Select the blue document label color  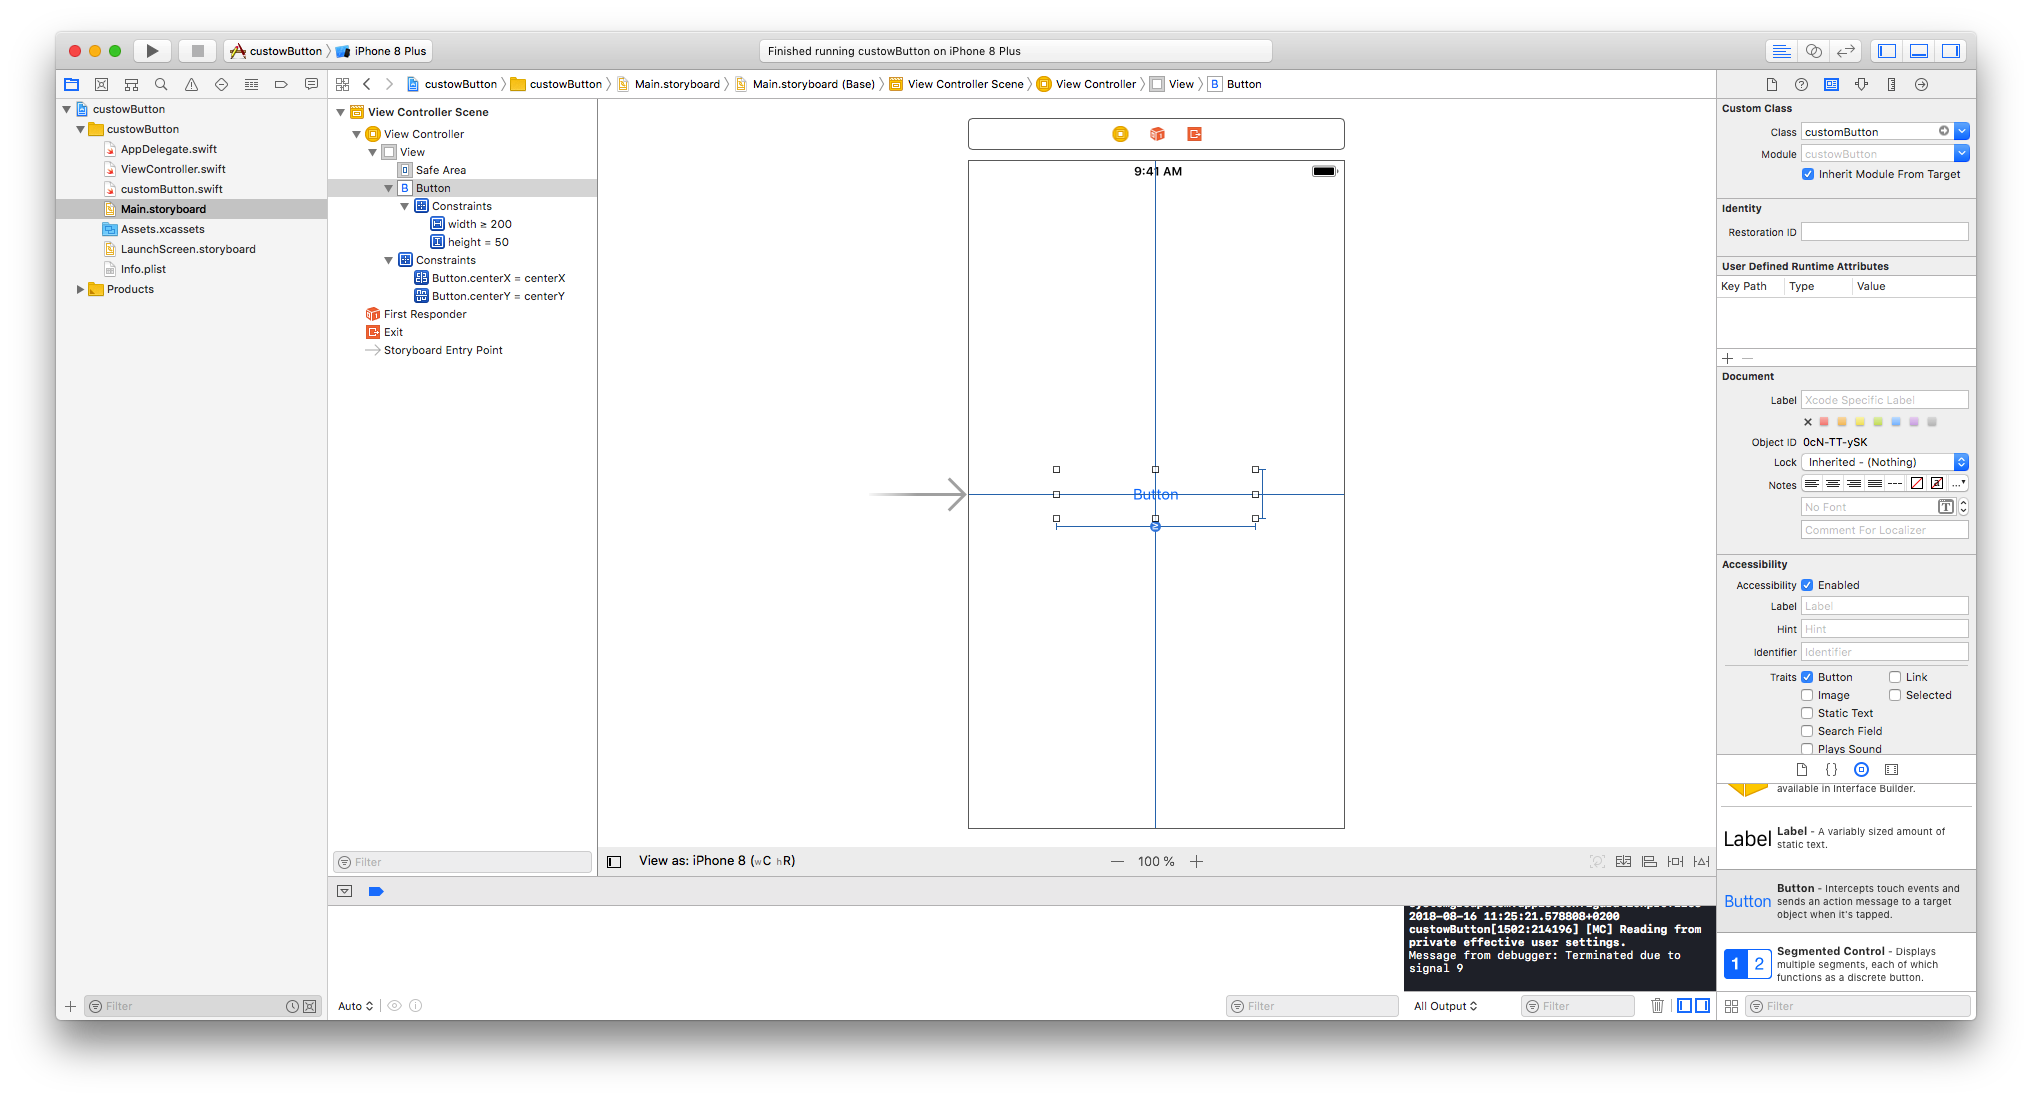1896,423
